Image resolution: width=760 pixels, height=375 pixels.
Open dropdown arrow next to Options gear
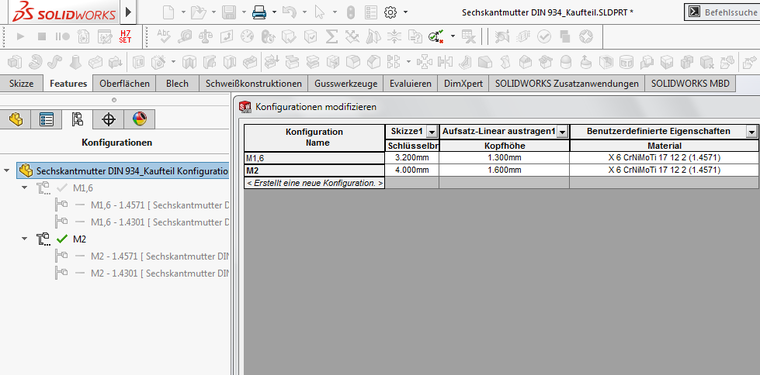pyautogui.click(x=405, y=13)
